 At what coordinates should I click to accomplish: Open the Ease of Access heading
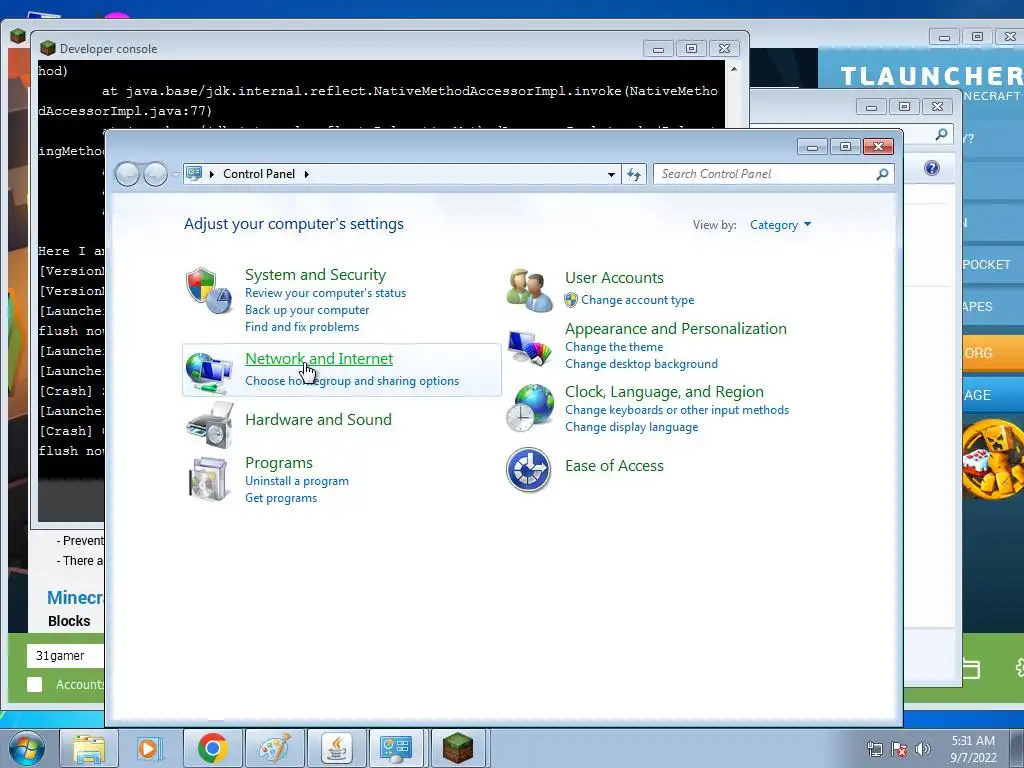(x=614, y=466)
